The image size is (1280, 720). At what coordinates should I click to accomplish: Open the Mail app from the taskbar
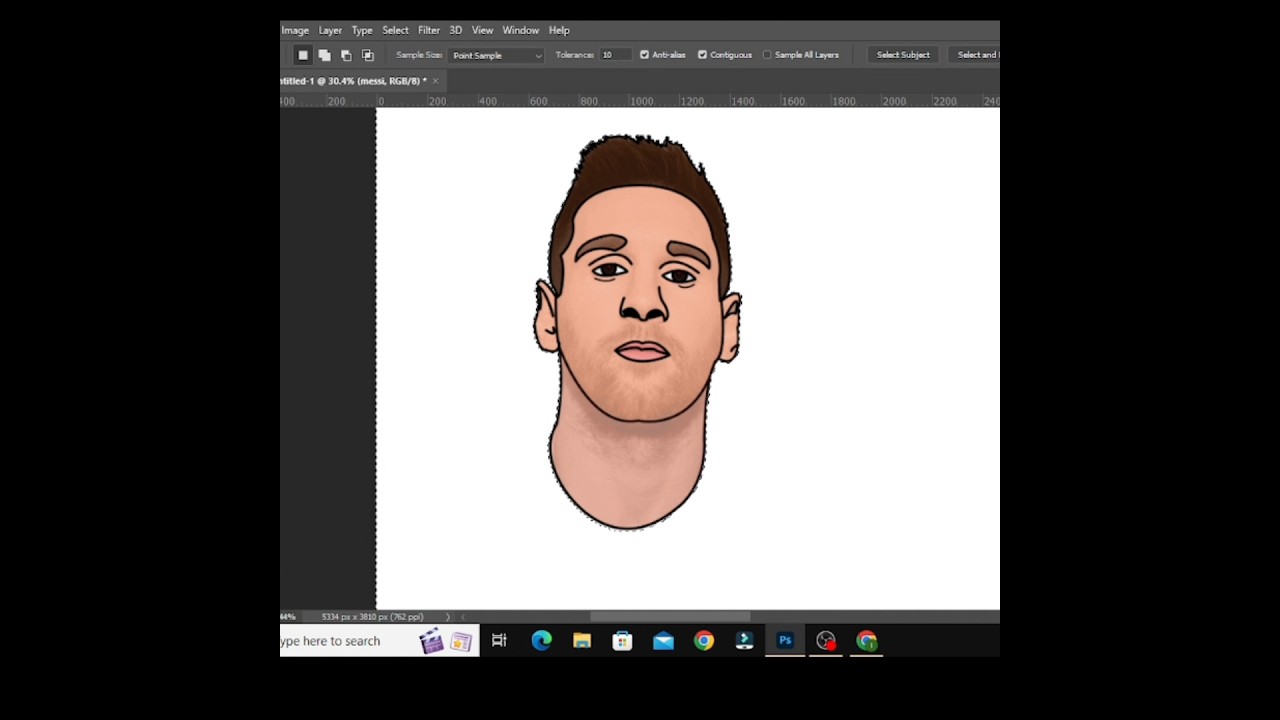click(x=663, y=641)
